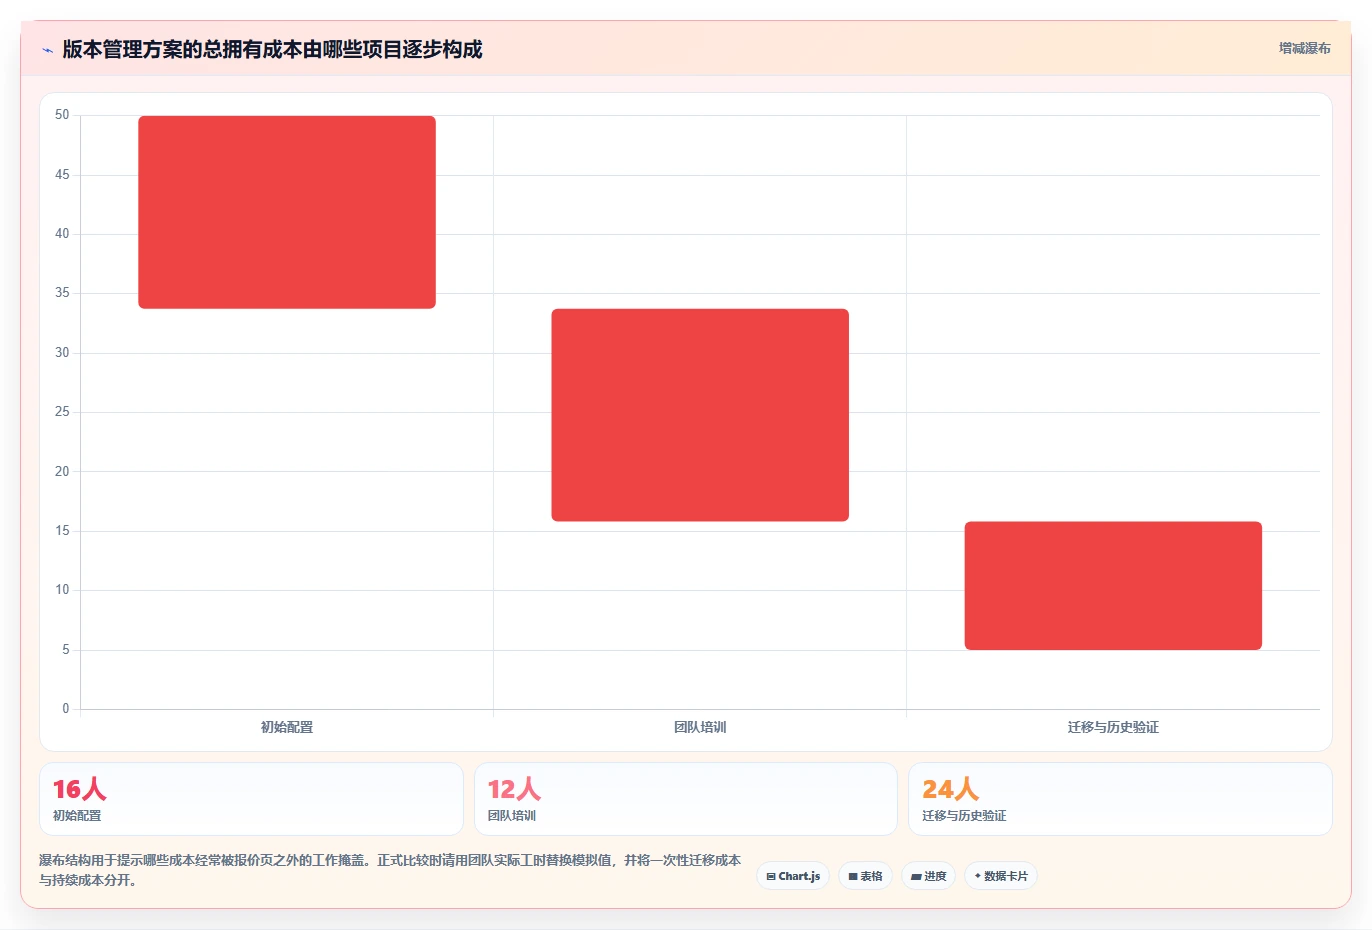Screen dimensions: 1372x930
Task: Click the 增减瀑布 label in the header
Action: (x=1304, y=48)
